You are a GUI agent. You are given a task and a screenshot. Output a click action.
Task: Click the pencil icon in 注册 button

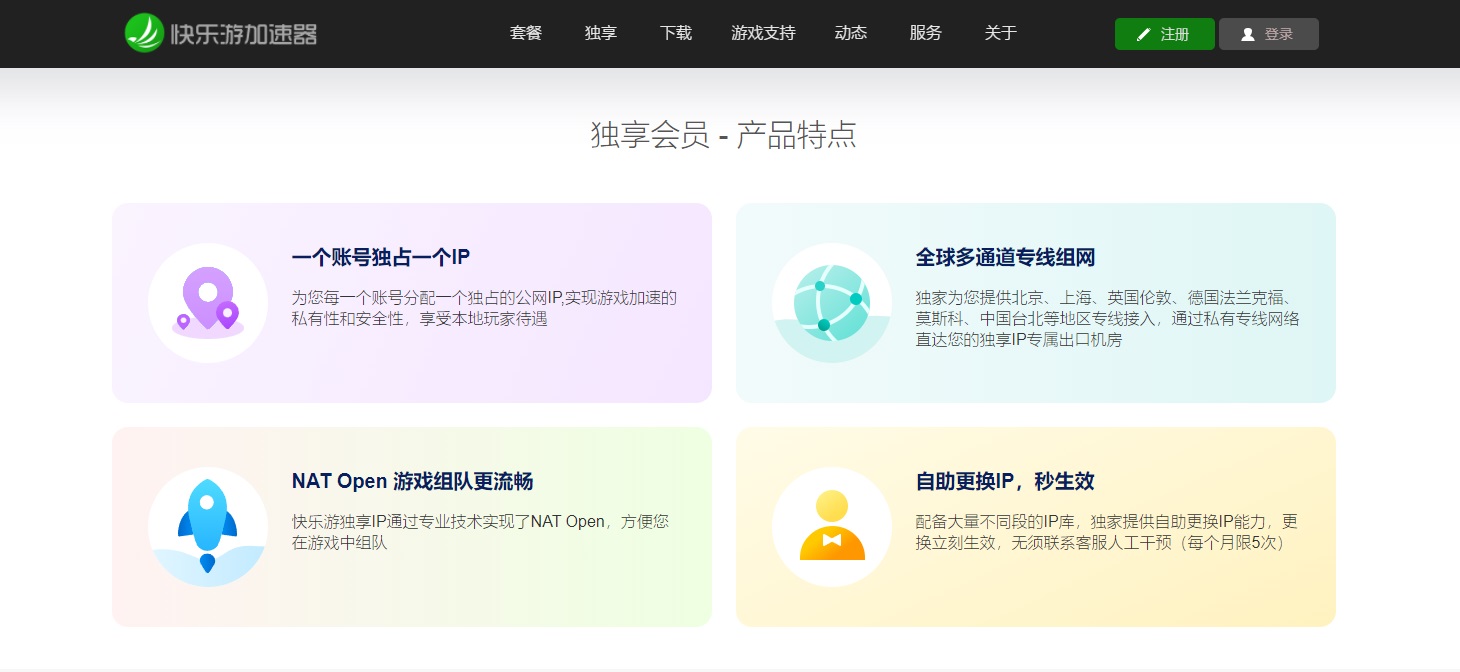[1144, 34]
